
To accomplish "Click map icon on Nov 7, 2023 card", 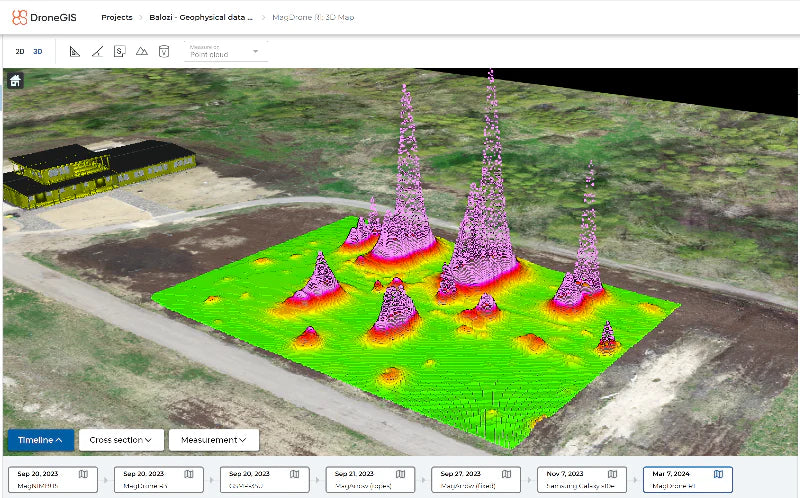I will pyautogui.click(x=612, y=474).
